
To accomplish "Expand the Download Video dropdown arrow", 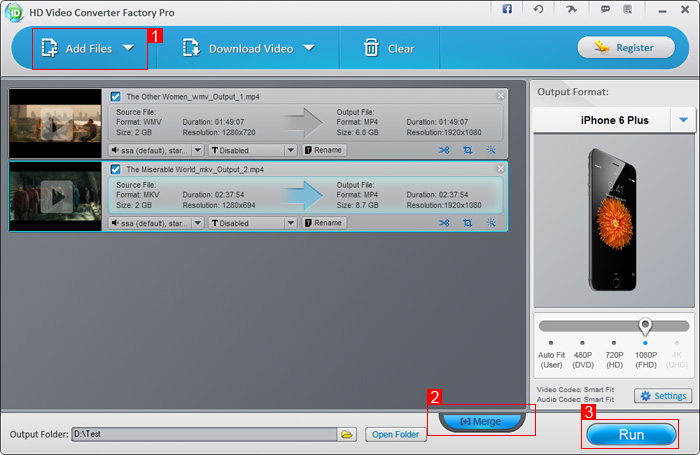I will [309, 48].
